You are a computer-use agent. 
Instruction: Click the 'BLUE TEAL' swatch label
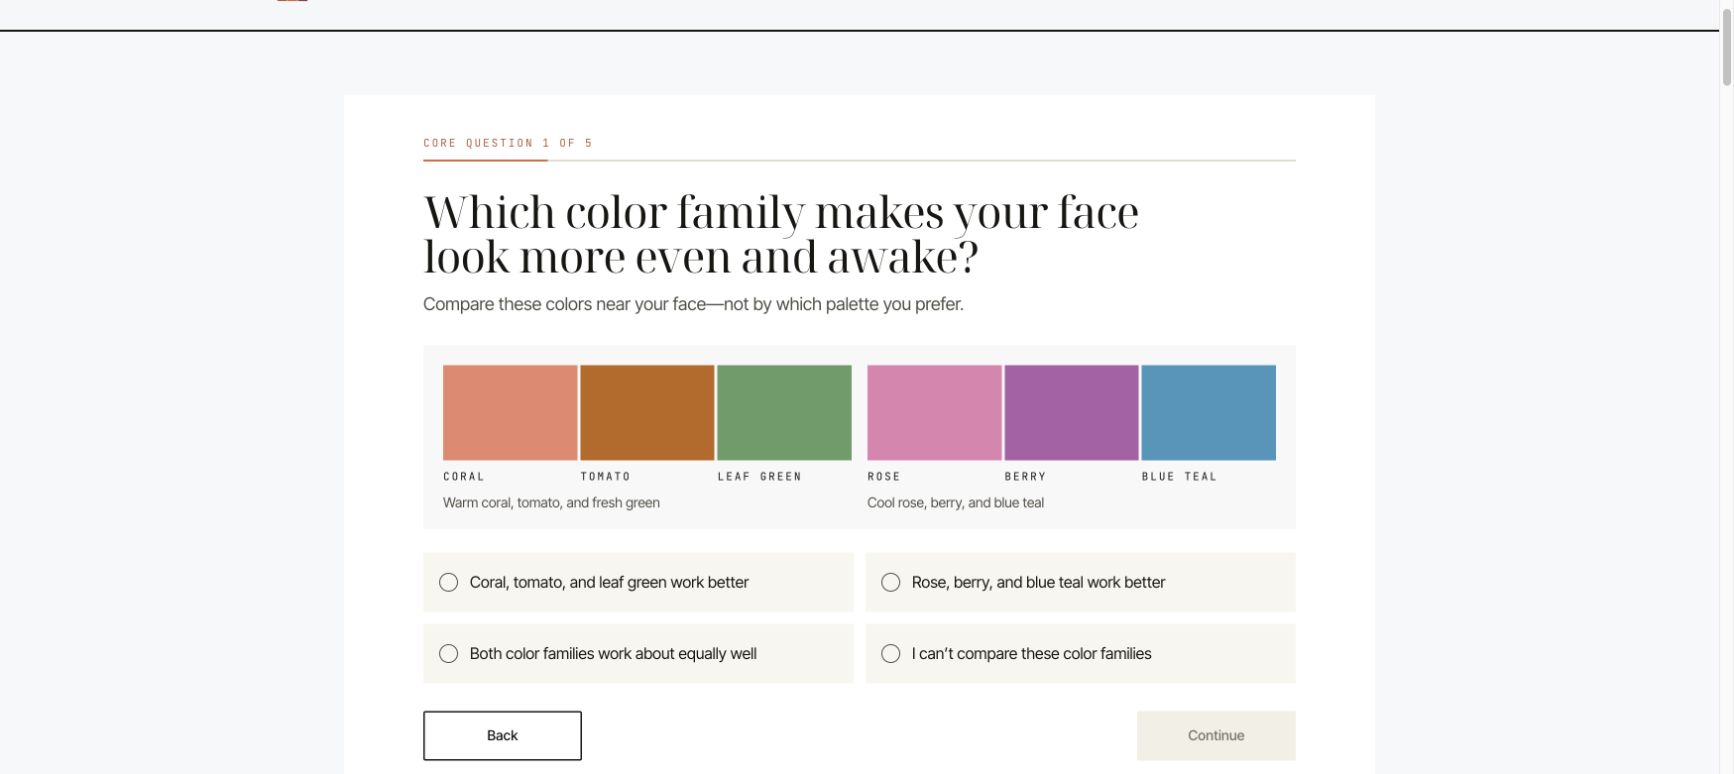(x=1179, y=477)
